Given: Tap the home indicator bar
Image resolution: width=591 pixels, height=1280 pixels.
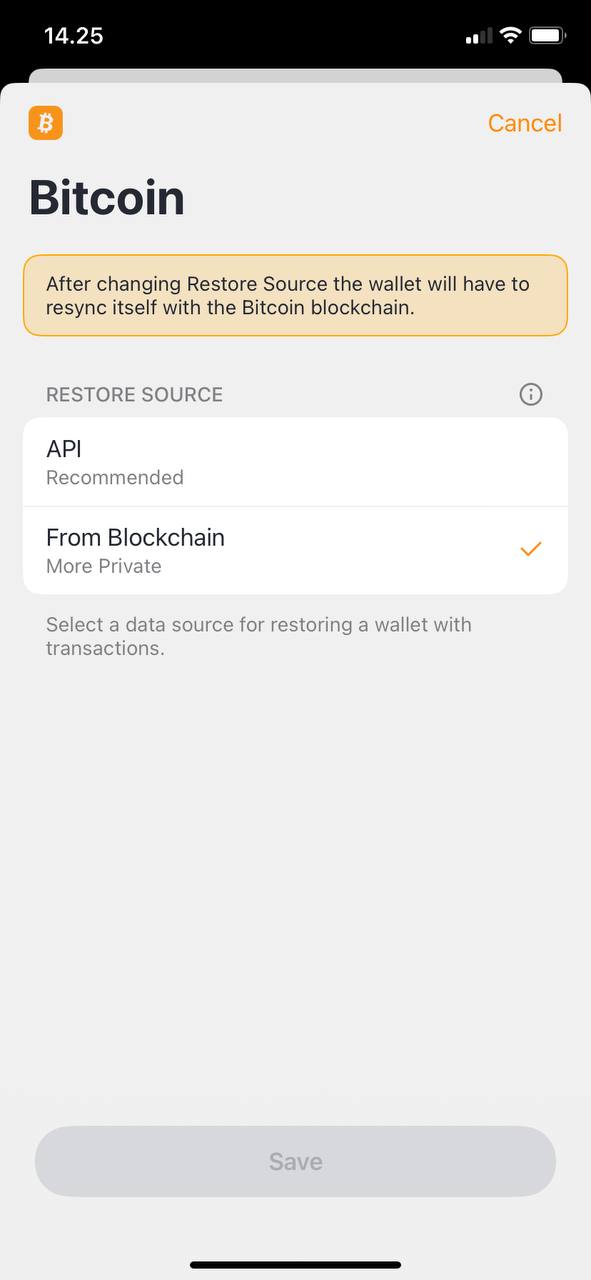Looking at the screenshot, I should point(295,1265).
